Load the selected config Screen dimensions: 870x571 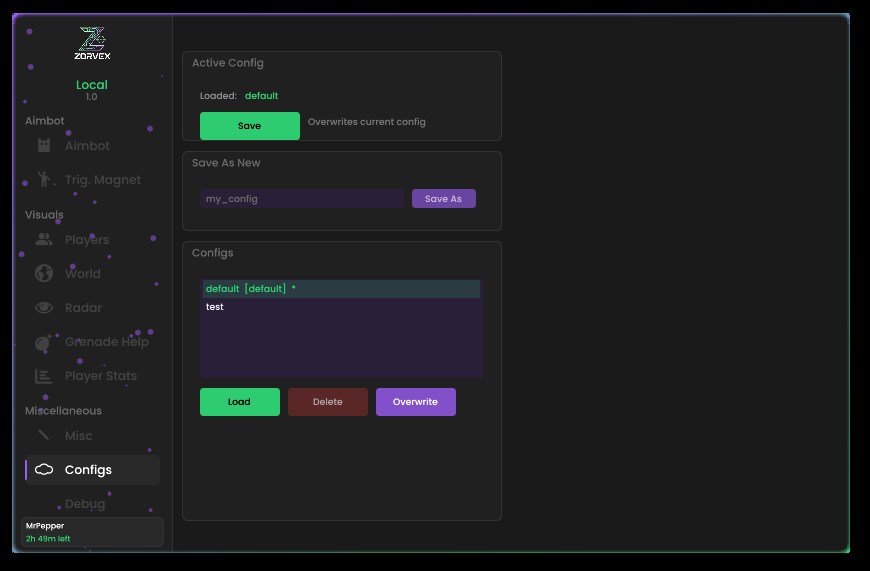239,402
